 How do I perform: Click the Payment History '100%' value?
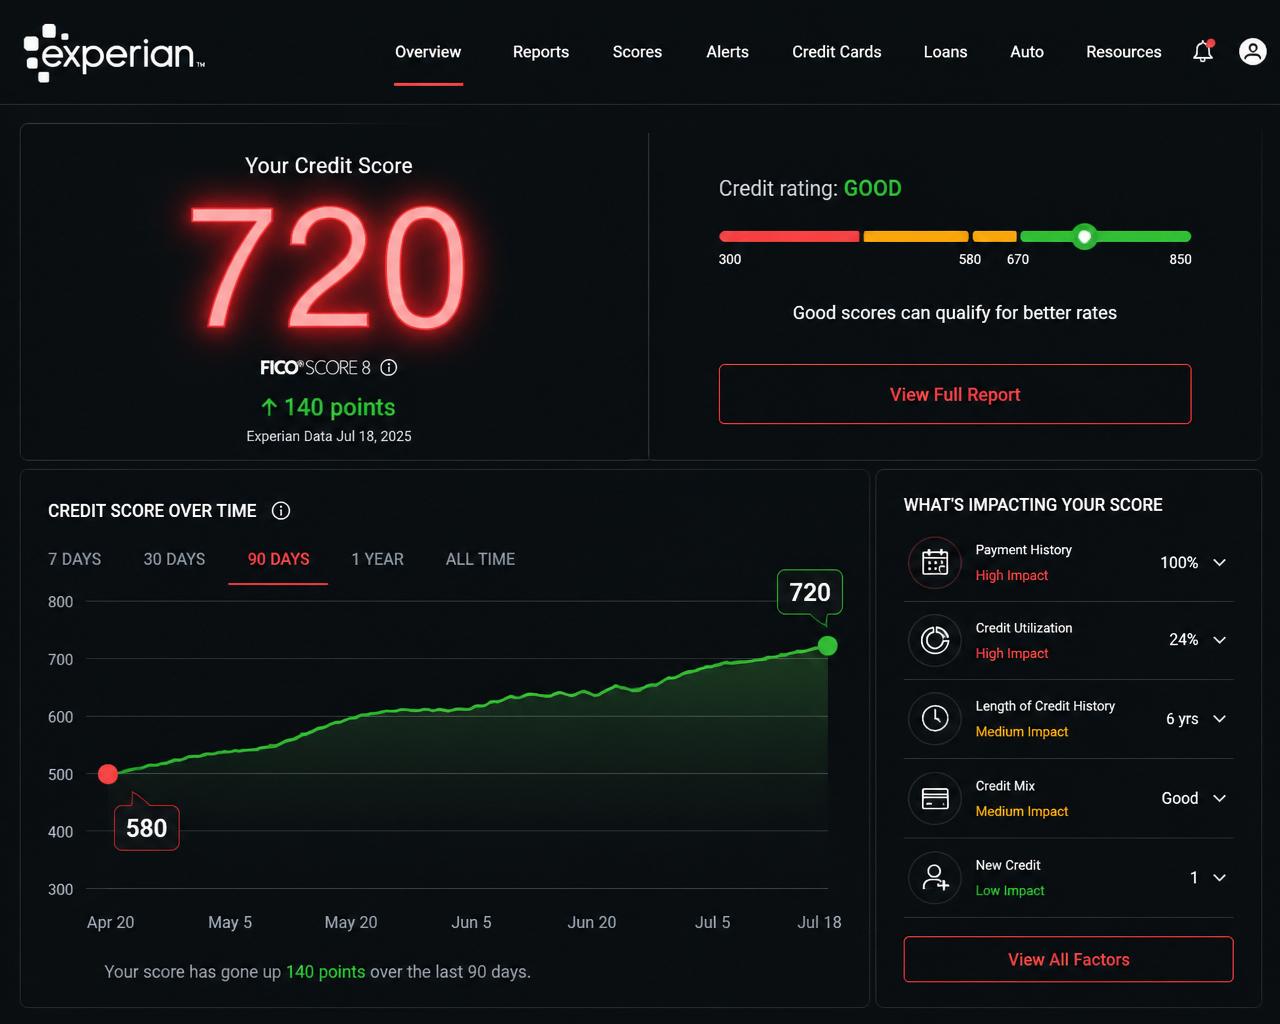1179,563
